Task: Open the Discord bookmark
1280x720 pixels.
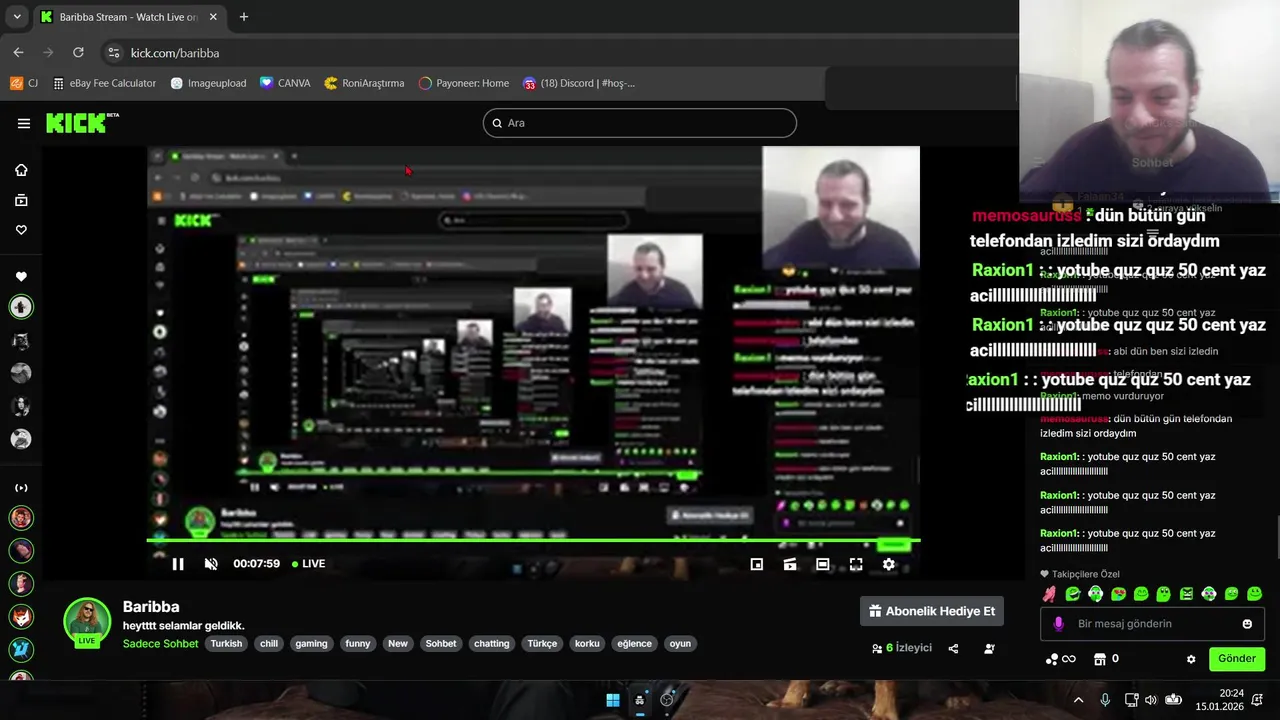Action: (579, 83)
